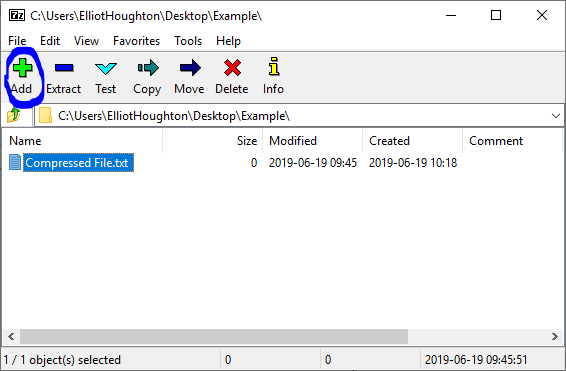Open the View menu
This screenshot has height=371, width=566.
pos(86,41)
